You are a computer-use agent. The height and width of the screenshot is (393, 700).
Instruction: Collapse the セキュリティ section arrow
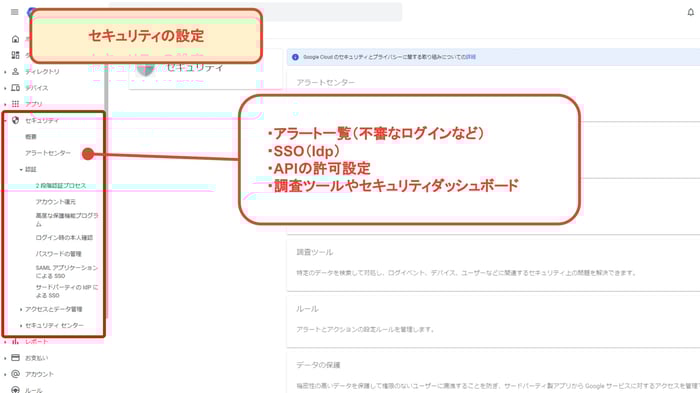[x=5, y=121]
